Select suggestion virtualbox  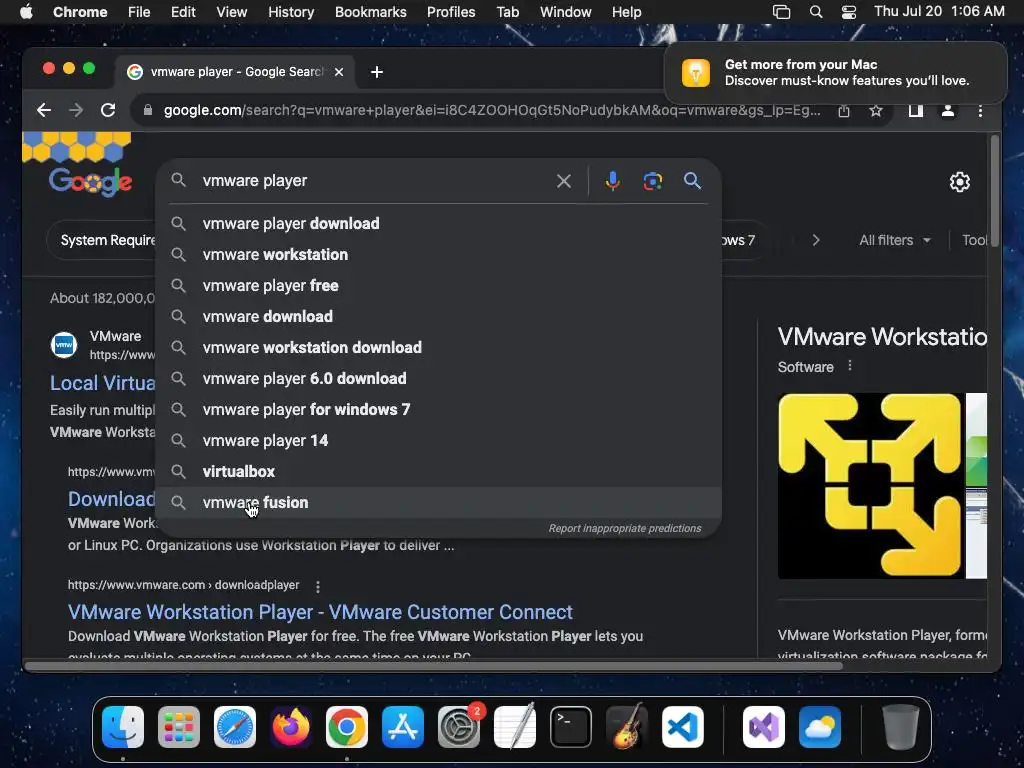pos(438,472)
